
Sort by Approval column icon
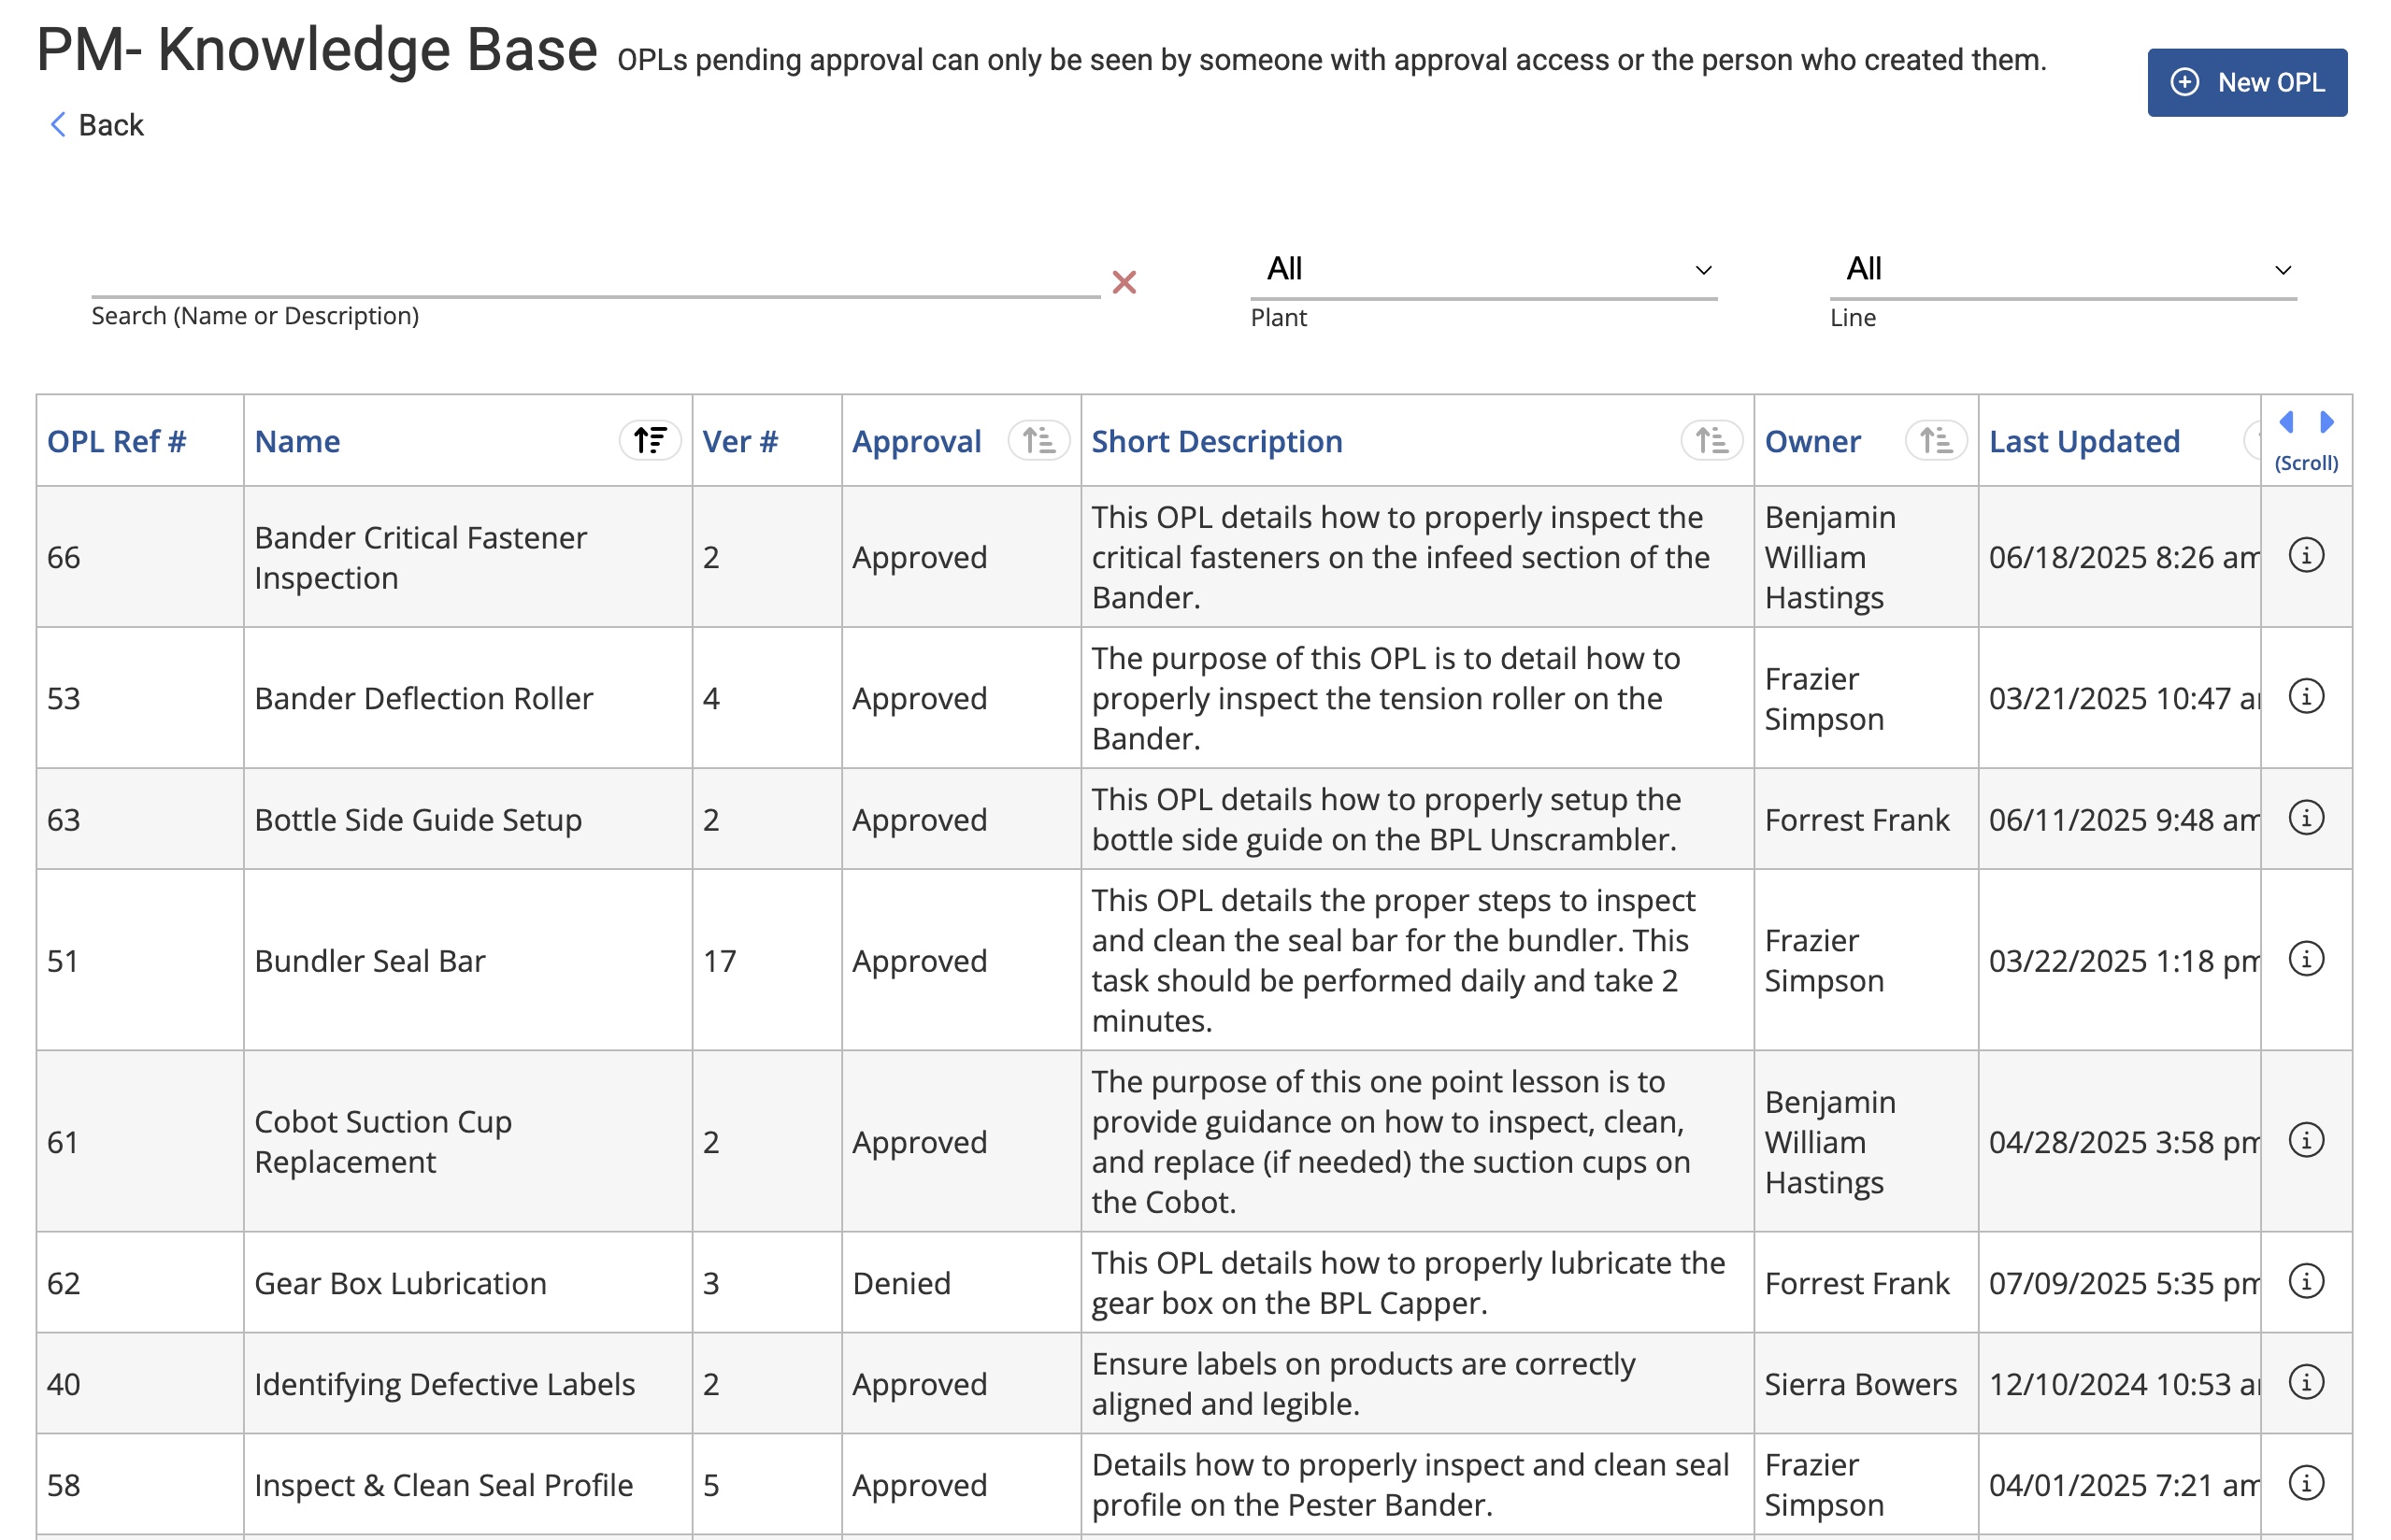[1038, 440]
